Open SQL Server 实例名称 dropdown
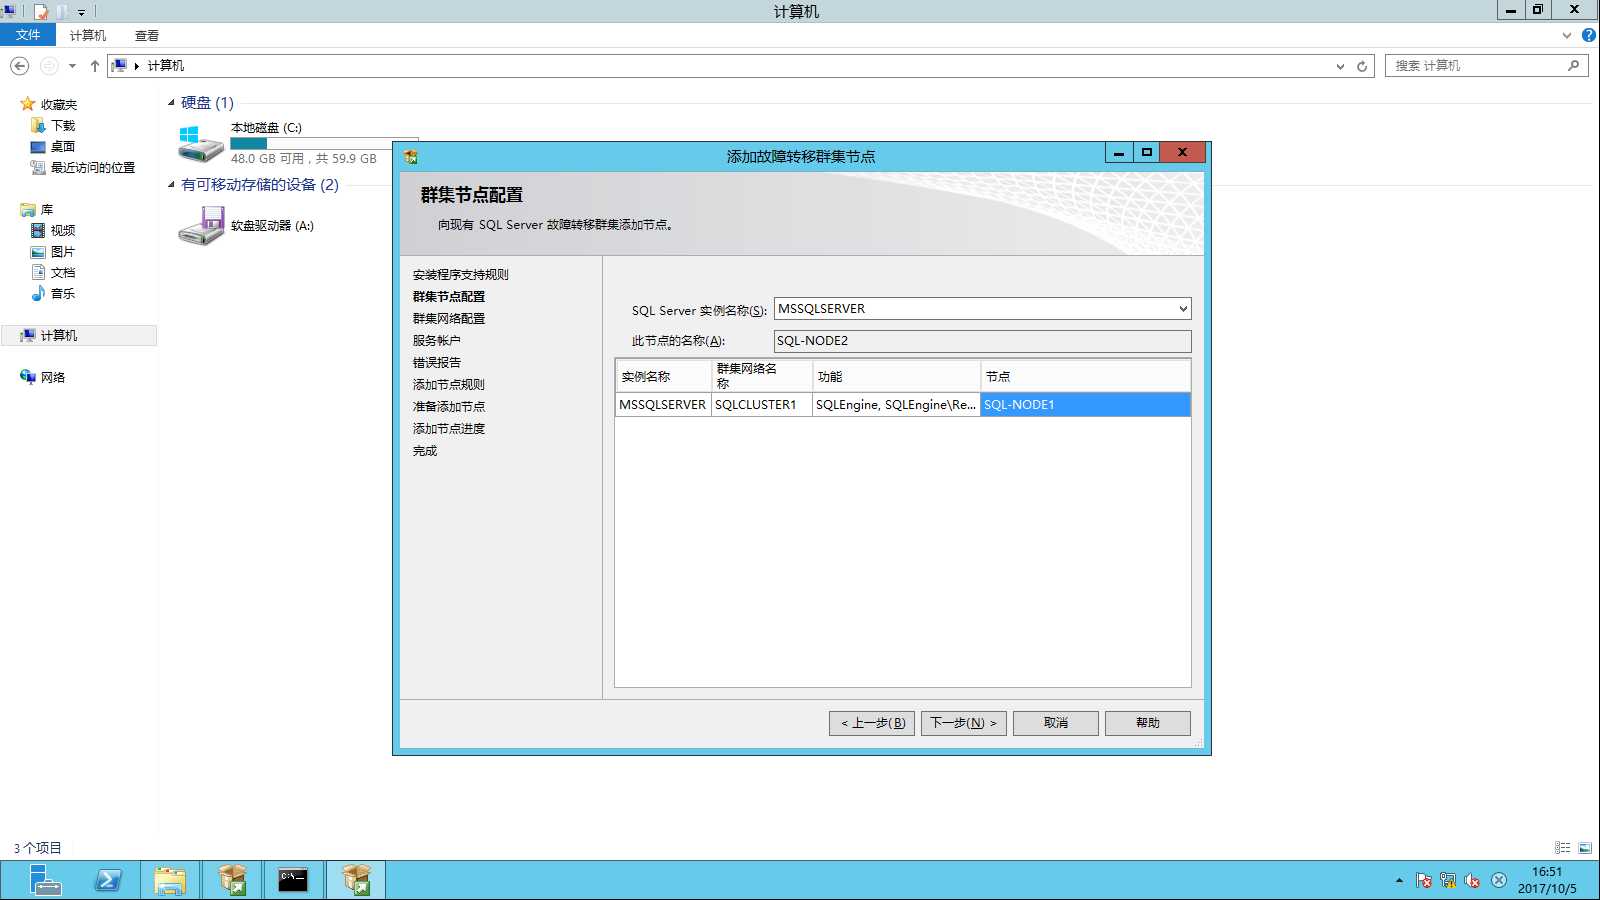This screenshot has height=900, width=1600. (x=1182, y=309)
